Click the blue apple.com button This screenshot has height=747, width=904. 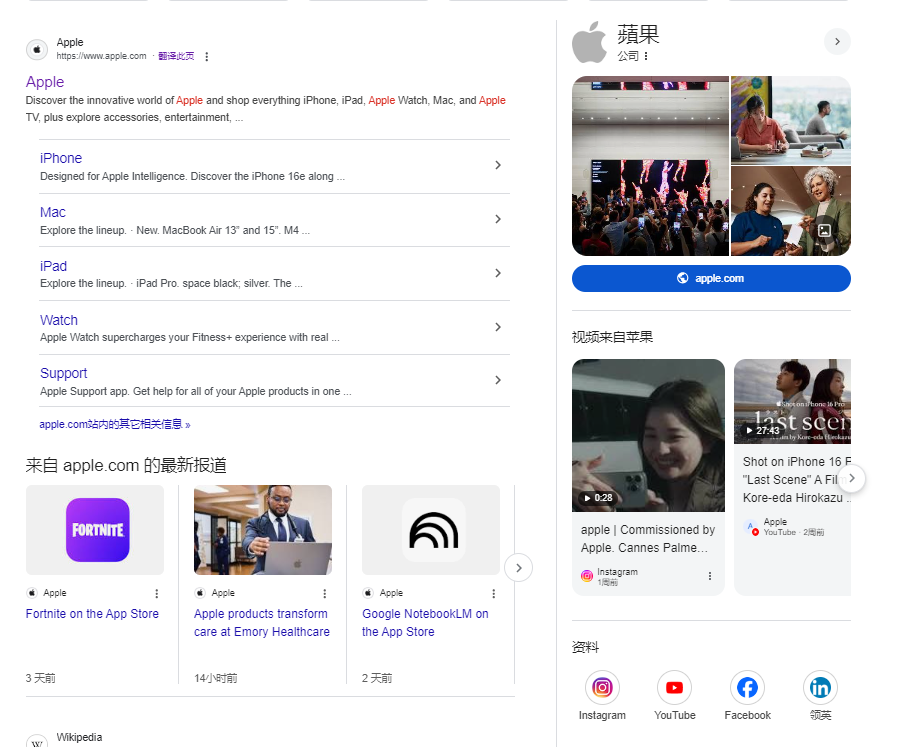(711, 278)
